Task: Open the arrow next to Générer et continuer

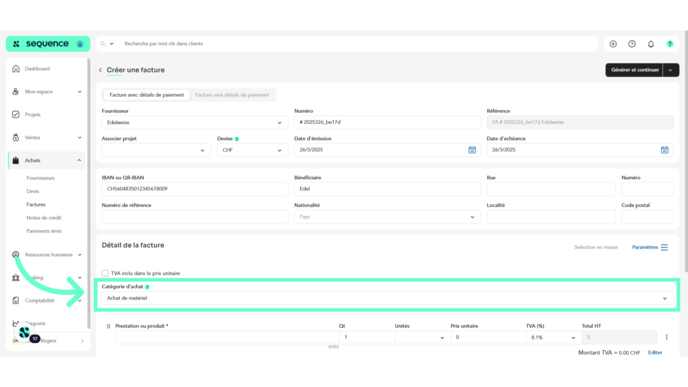Action: [670, 70]
